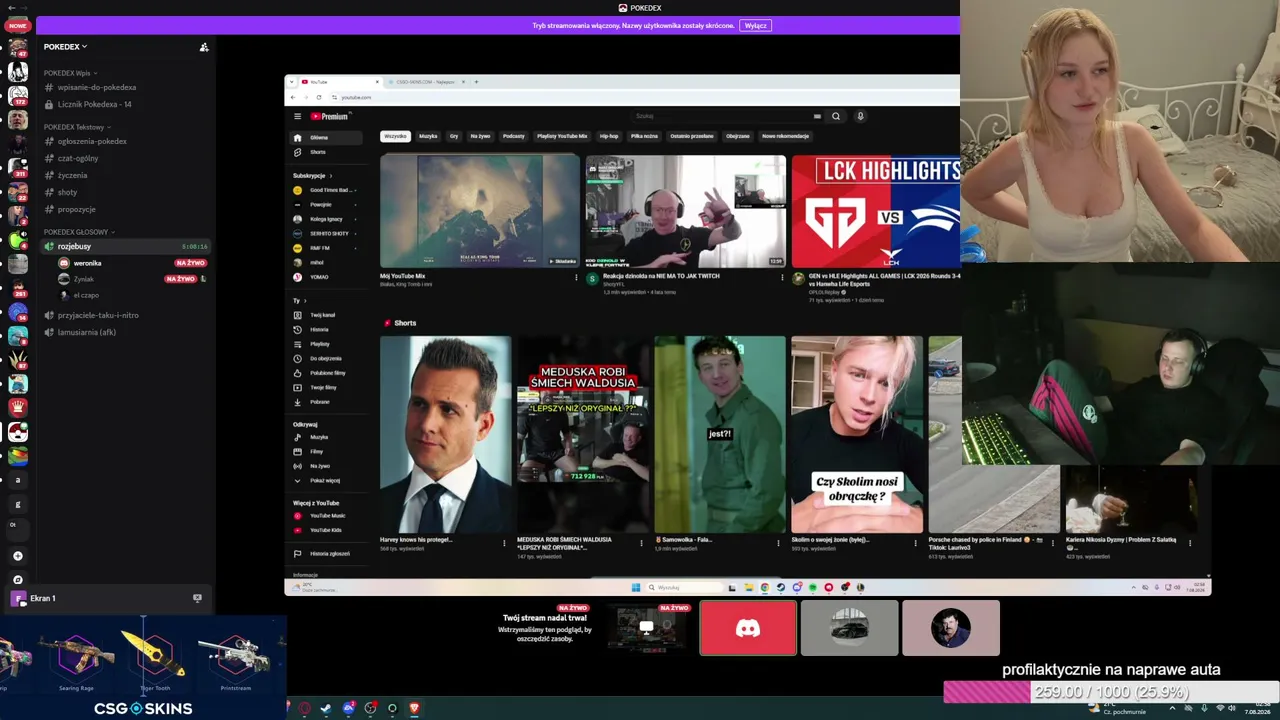Select Piłka nożna filter chip
The height and width of the screenshot is (720, 1280).
coord(644,136)
